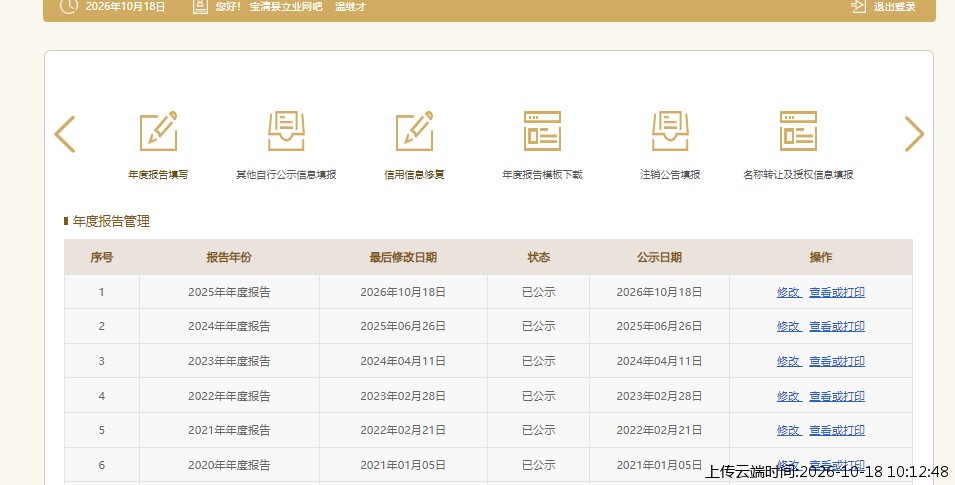The width and height of the screenshot is (955, 485).
Task: Open the 信用信息修复 pencil icon
Action: [x=414, y=131]
